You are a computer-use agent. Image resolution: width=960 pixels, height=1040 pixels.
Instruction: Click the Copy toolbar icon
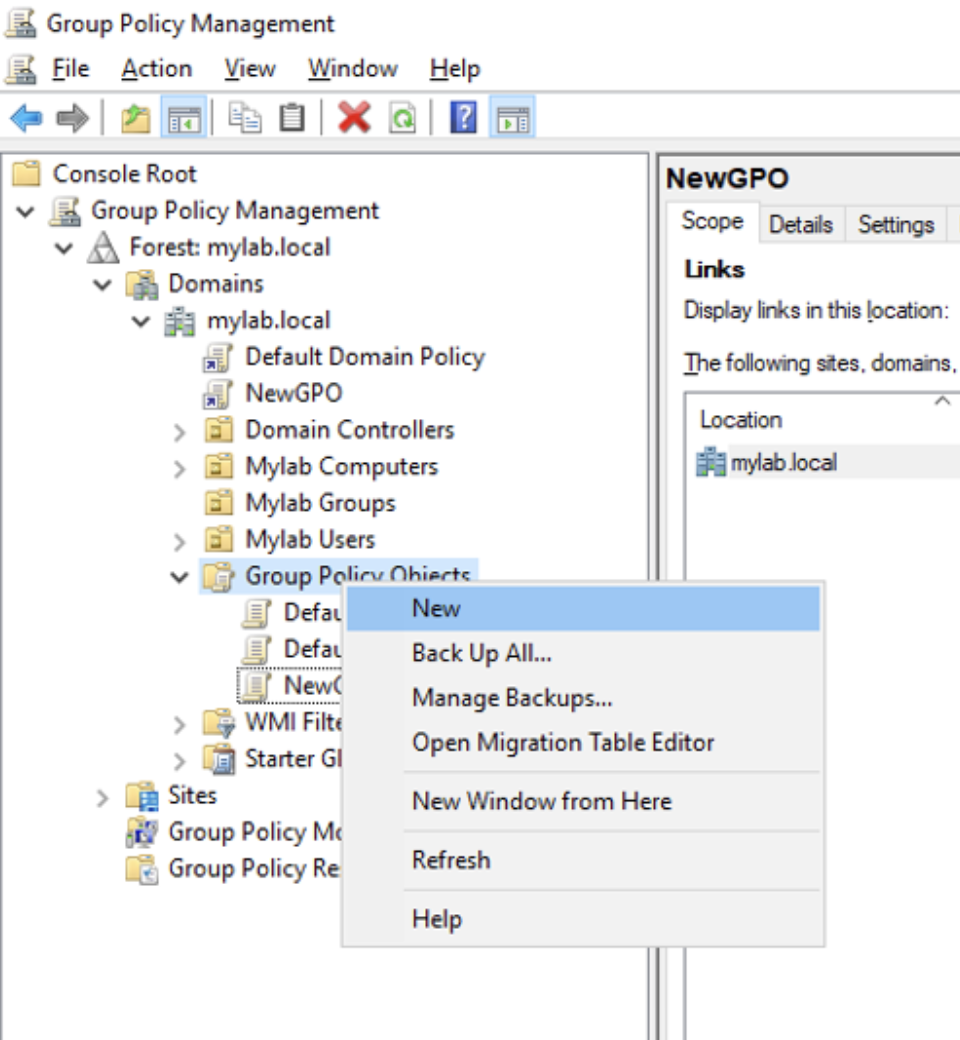tap(244, 119)
